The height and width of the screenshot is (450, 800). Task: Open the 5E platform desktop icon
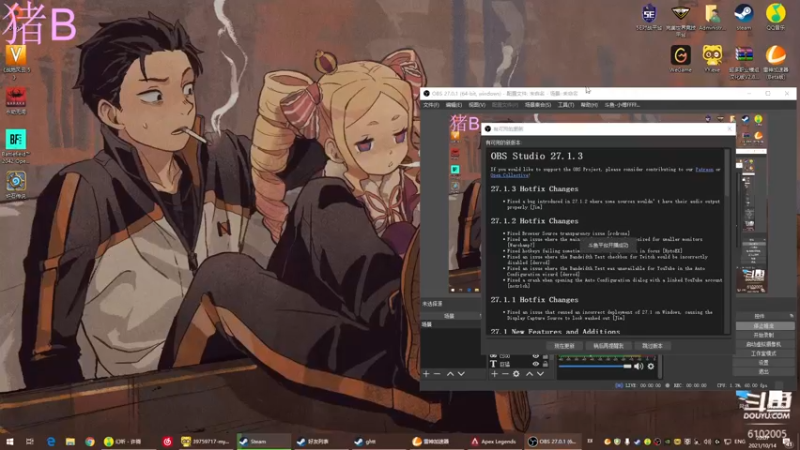649,17
